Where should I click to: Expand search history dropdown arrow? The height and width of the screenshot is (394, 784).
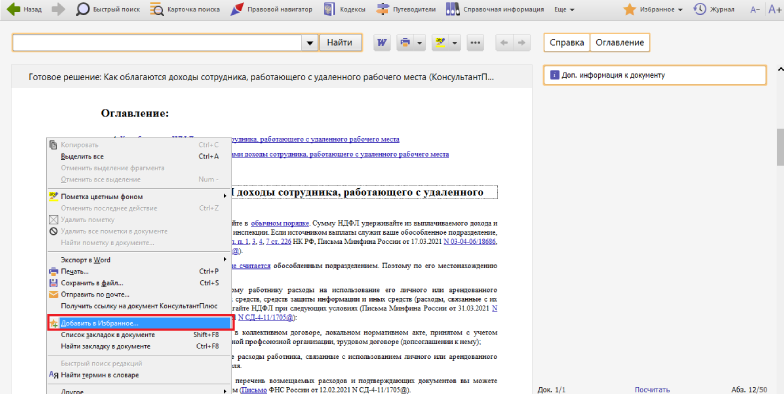pos(310,43)
